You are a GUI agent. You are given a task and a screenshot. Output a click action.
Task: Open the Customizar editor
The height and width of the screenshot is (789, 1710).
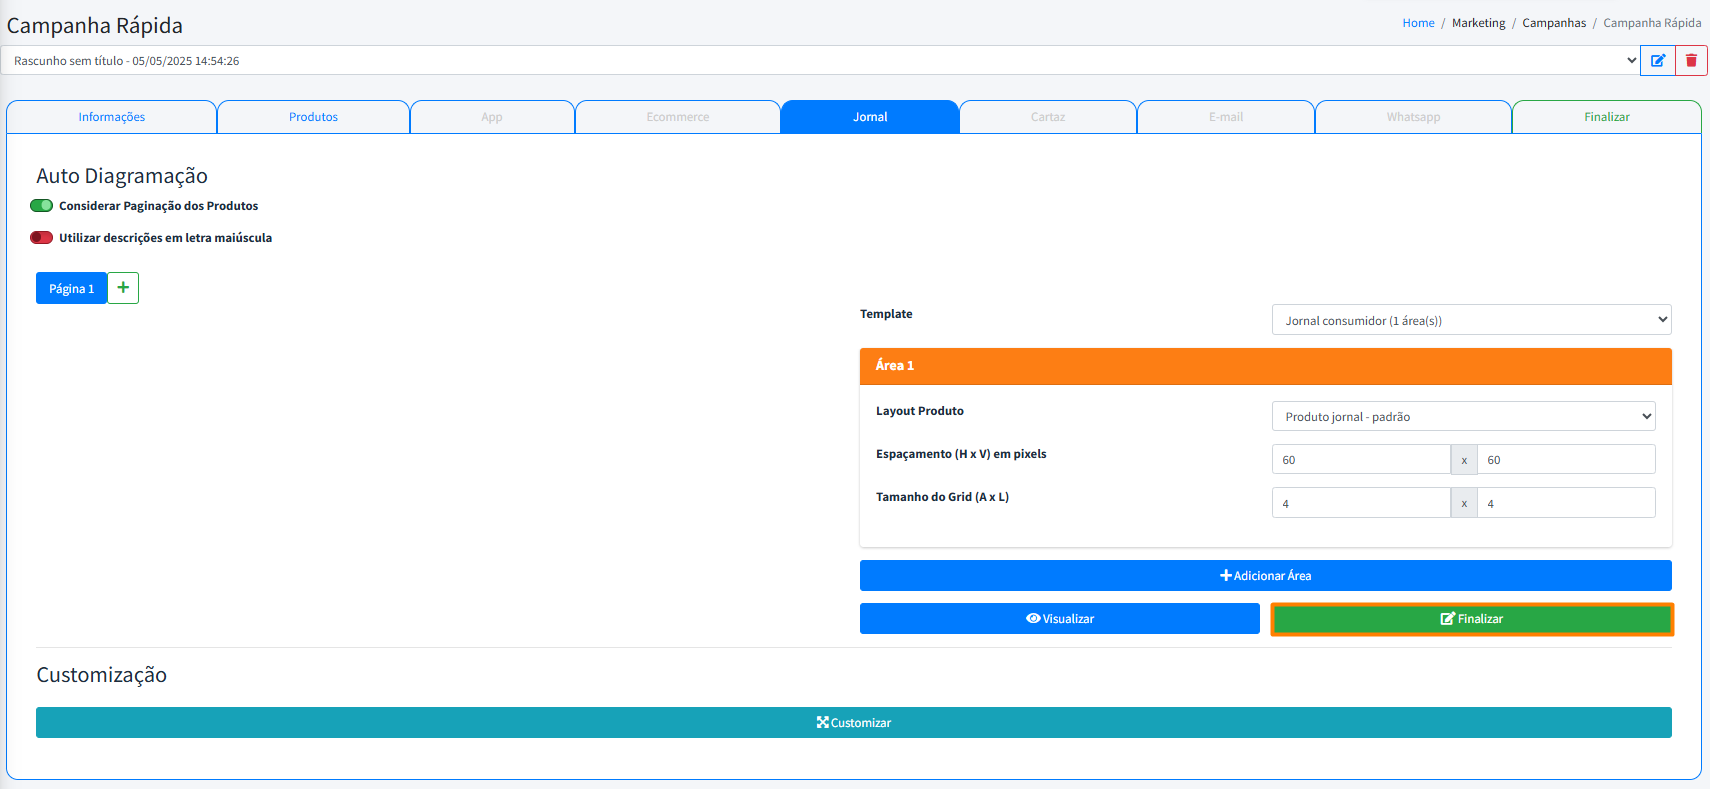pos(853,723)
